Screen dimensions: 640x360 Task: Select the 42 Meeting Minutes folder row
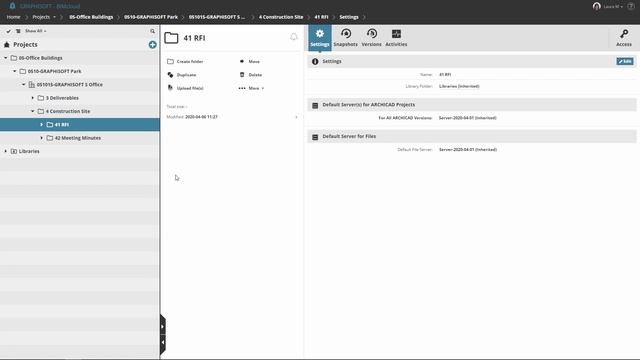(80, 138)
